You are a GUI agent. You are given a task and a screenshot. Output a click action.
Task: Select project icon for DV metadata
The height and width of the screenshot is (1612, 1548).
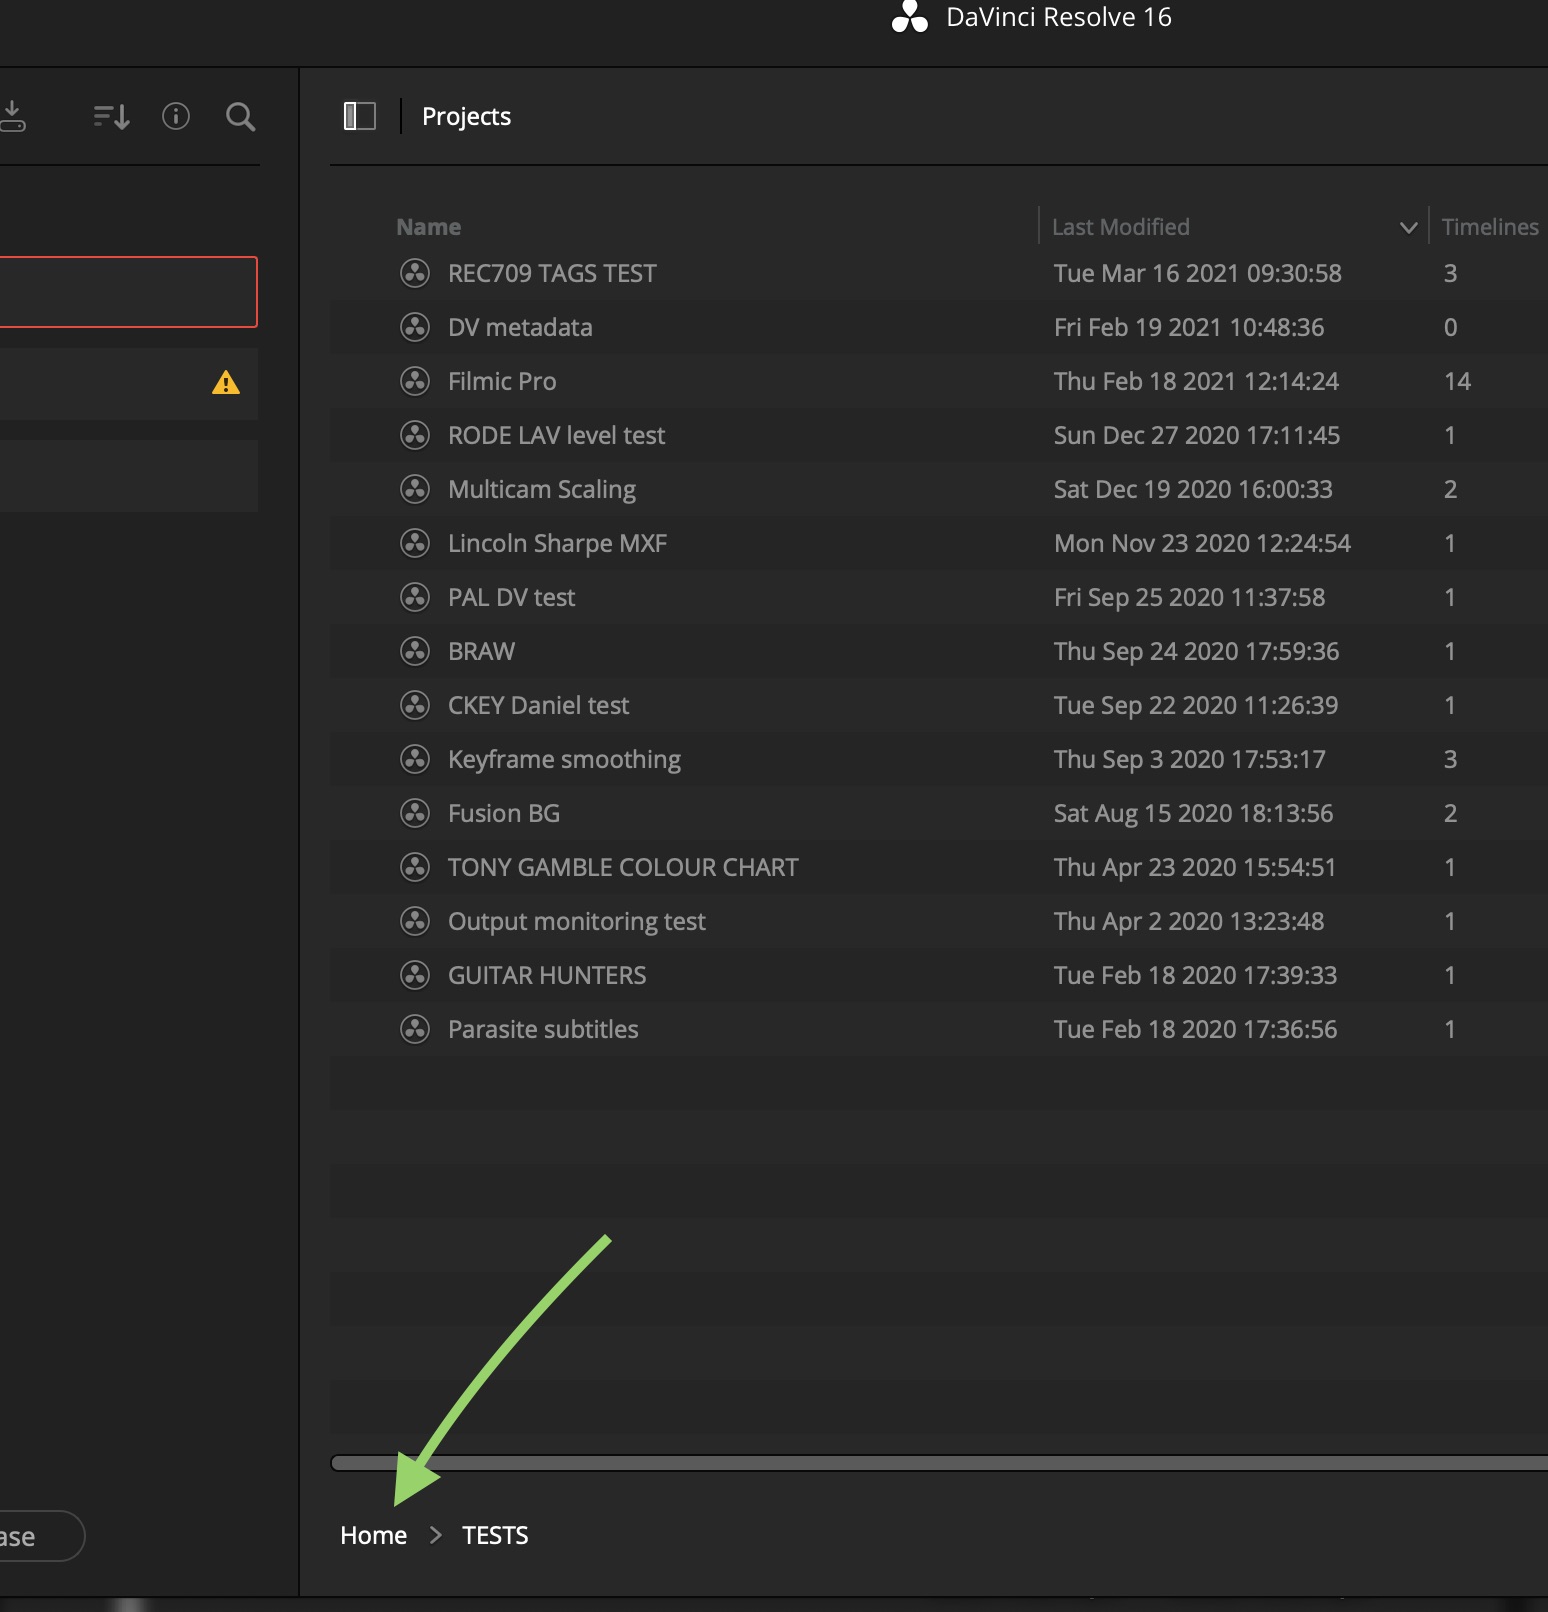pyautogui.click(x=415, y=327)
